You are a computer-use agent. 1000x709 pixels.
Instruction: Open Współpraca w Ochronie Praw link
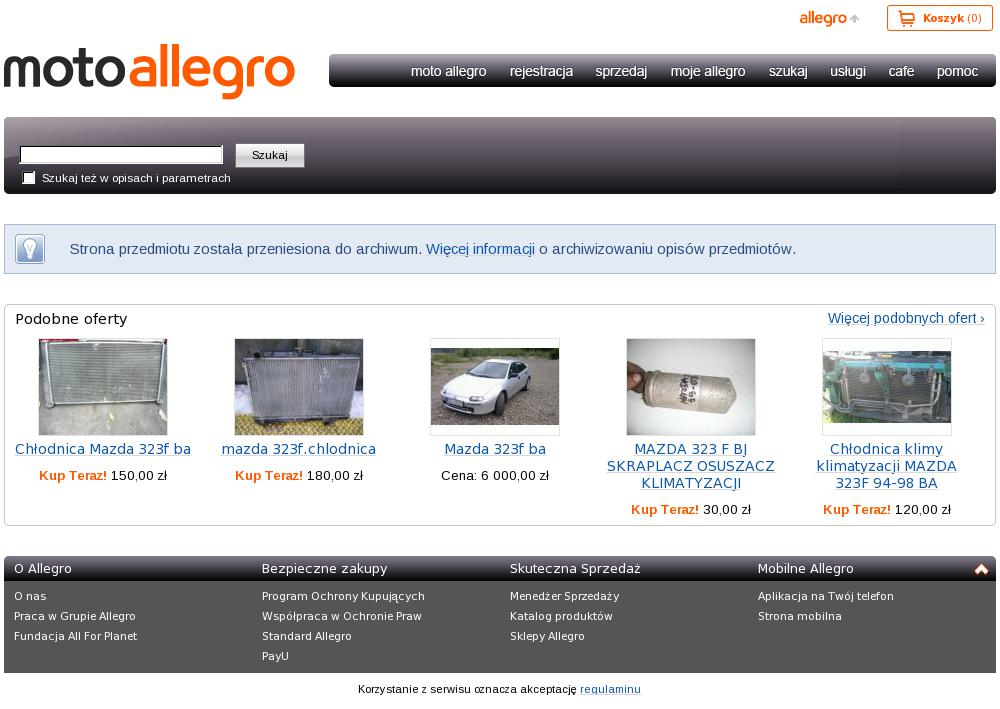coord(342,616)
